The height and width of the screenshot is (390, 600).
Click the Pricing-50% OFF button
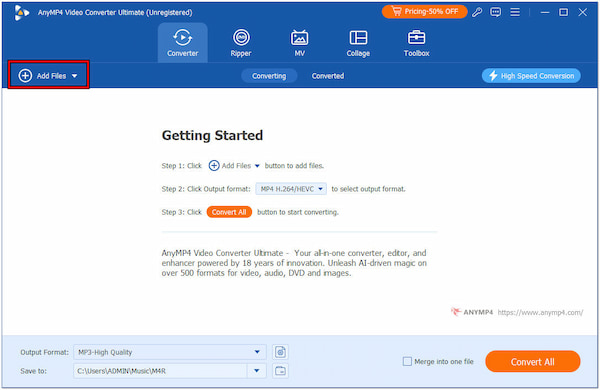424,12
